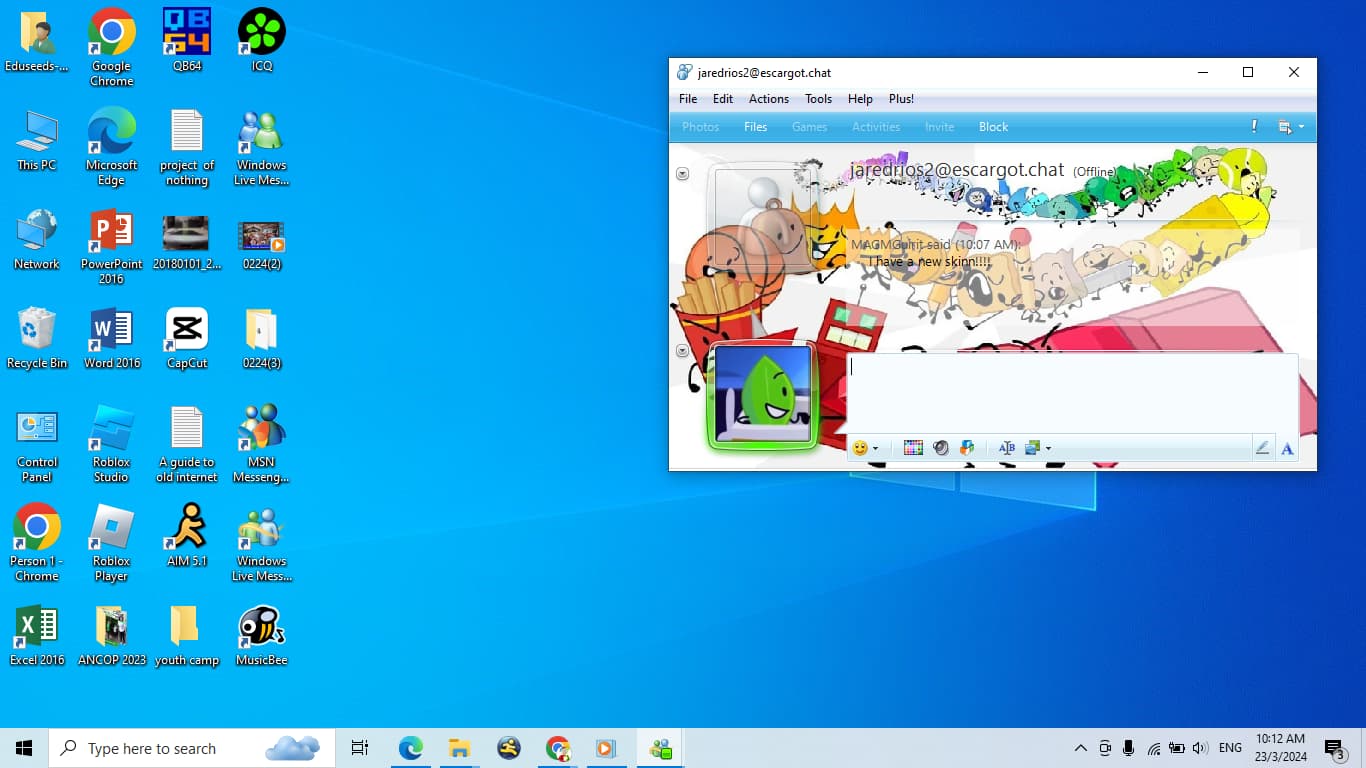Open the emoticon picker smiley
Image resolution: width=1366 pixels, height=768 pixels.
coord(859,448)
